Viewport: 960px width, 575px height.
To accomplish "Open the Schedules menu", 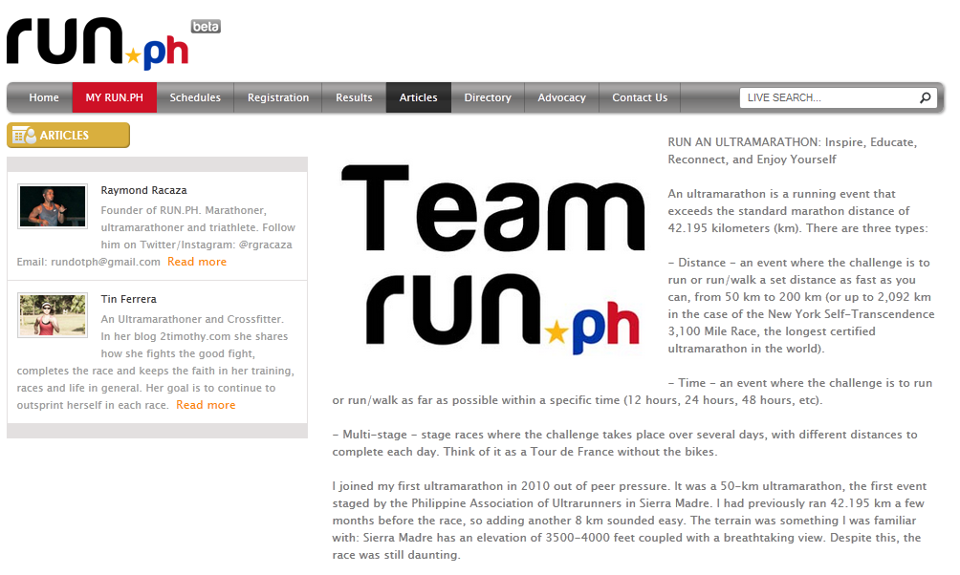I will coord(195,98).
